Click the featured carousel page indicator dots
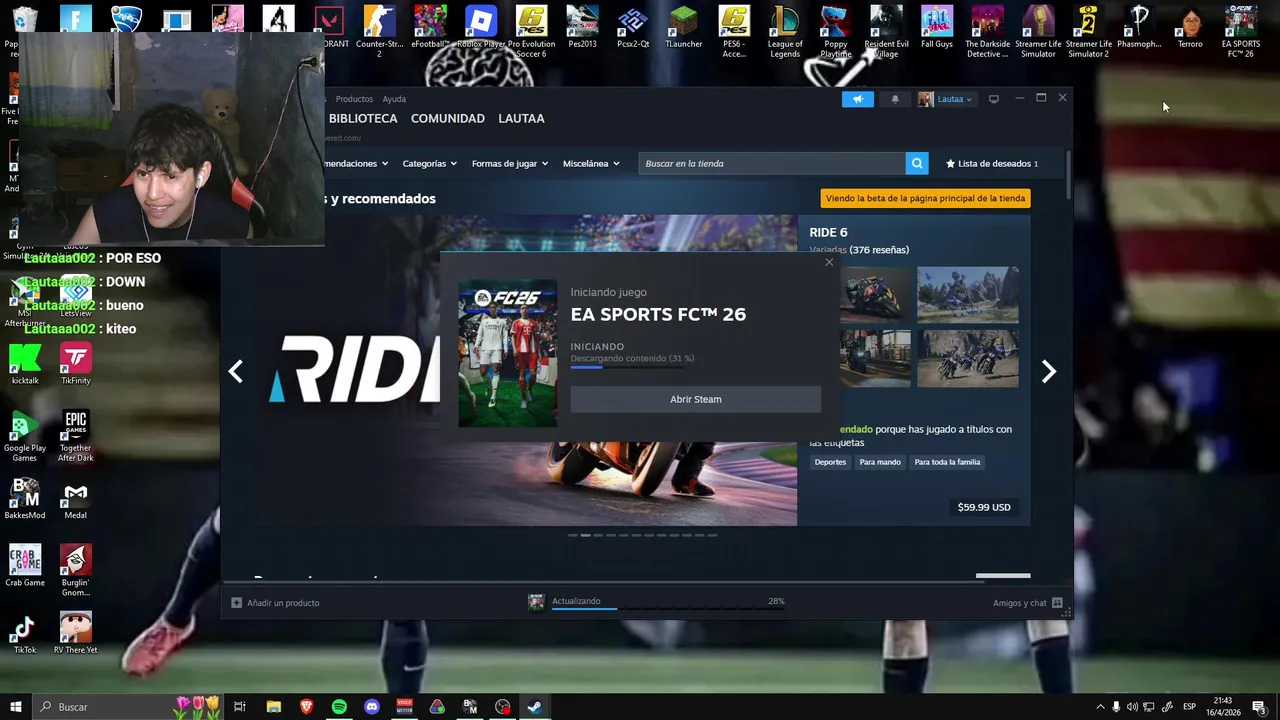The image size is (1280, 720). click(x=643, y=535)
